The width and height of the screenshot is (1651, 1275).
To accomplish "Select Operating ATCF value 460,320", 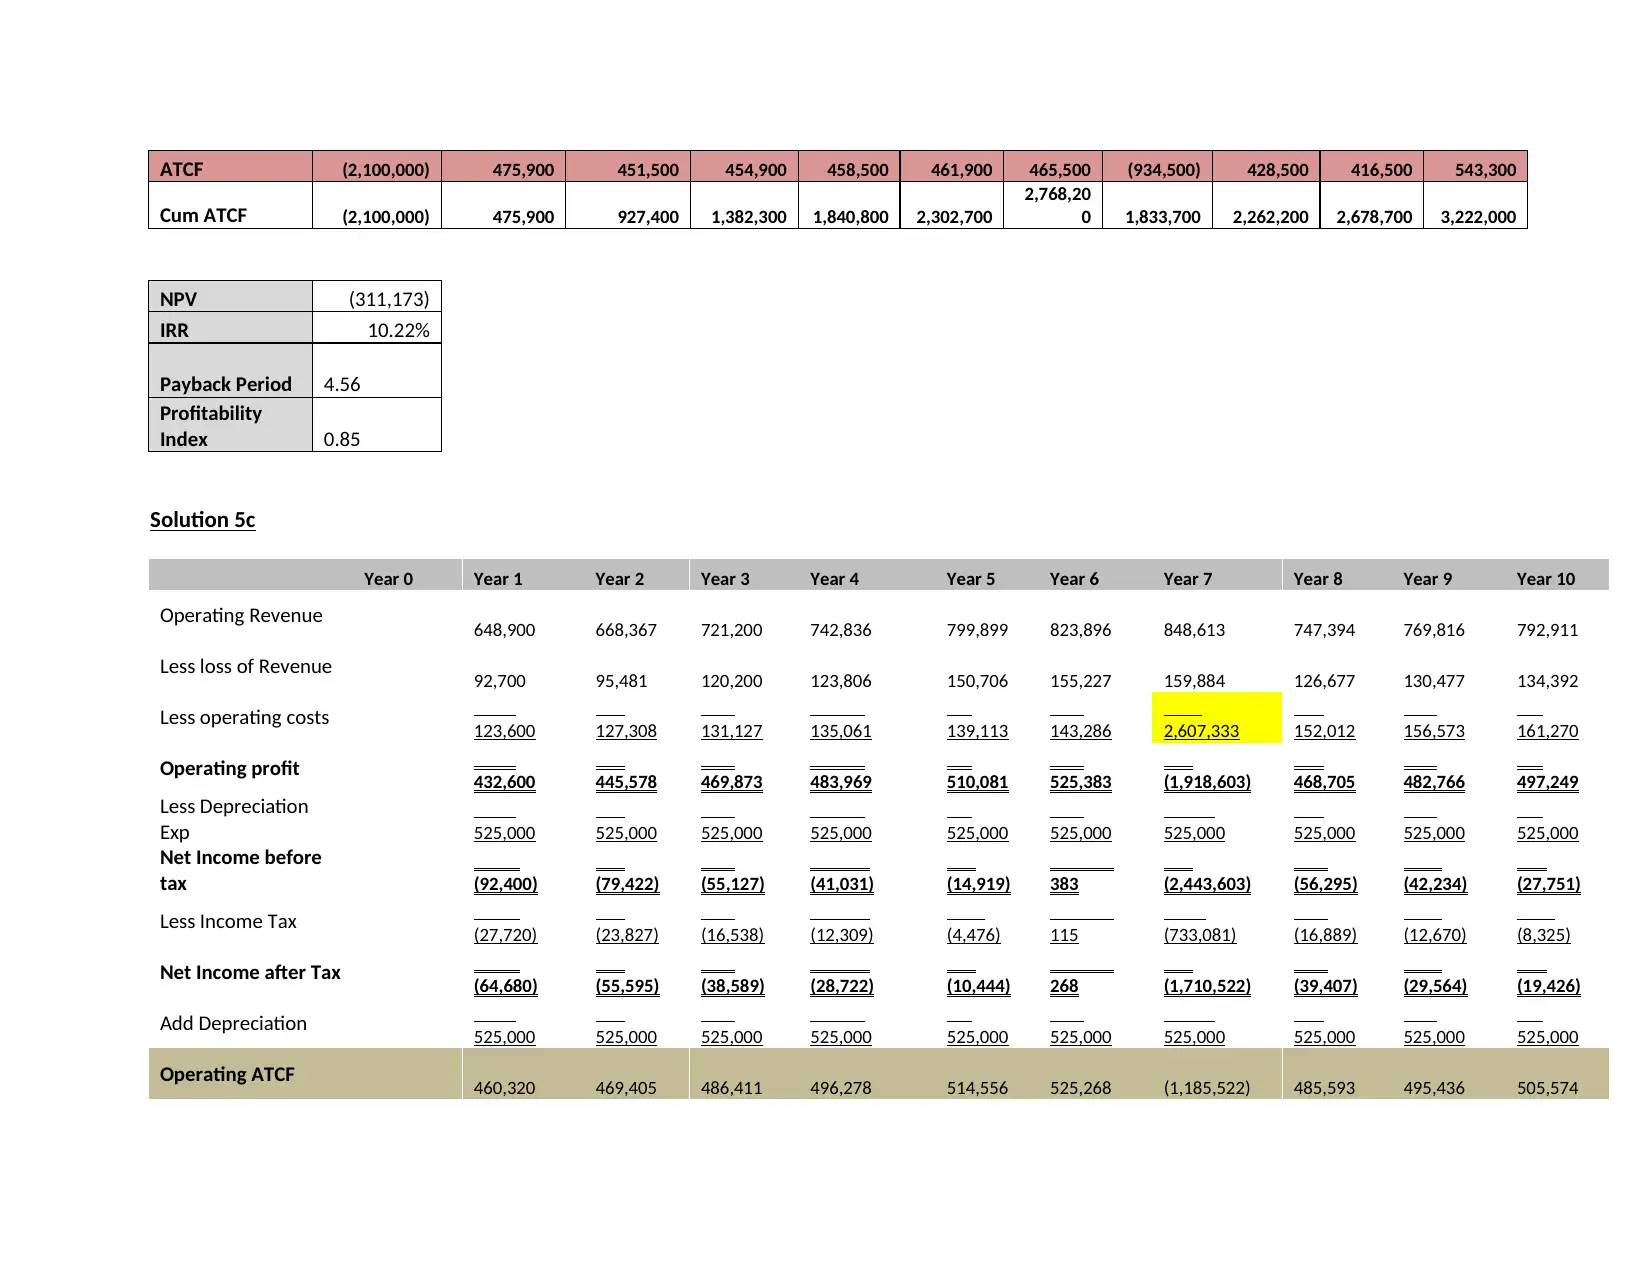I will pyautogui.click(x=504, y=1088).
